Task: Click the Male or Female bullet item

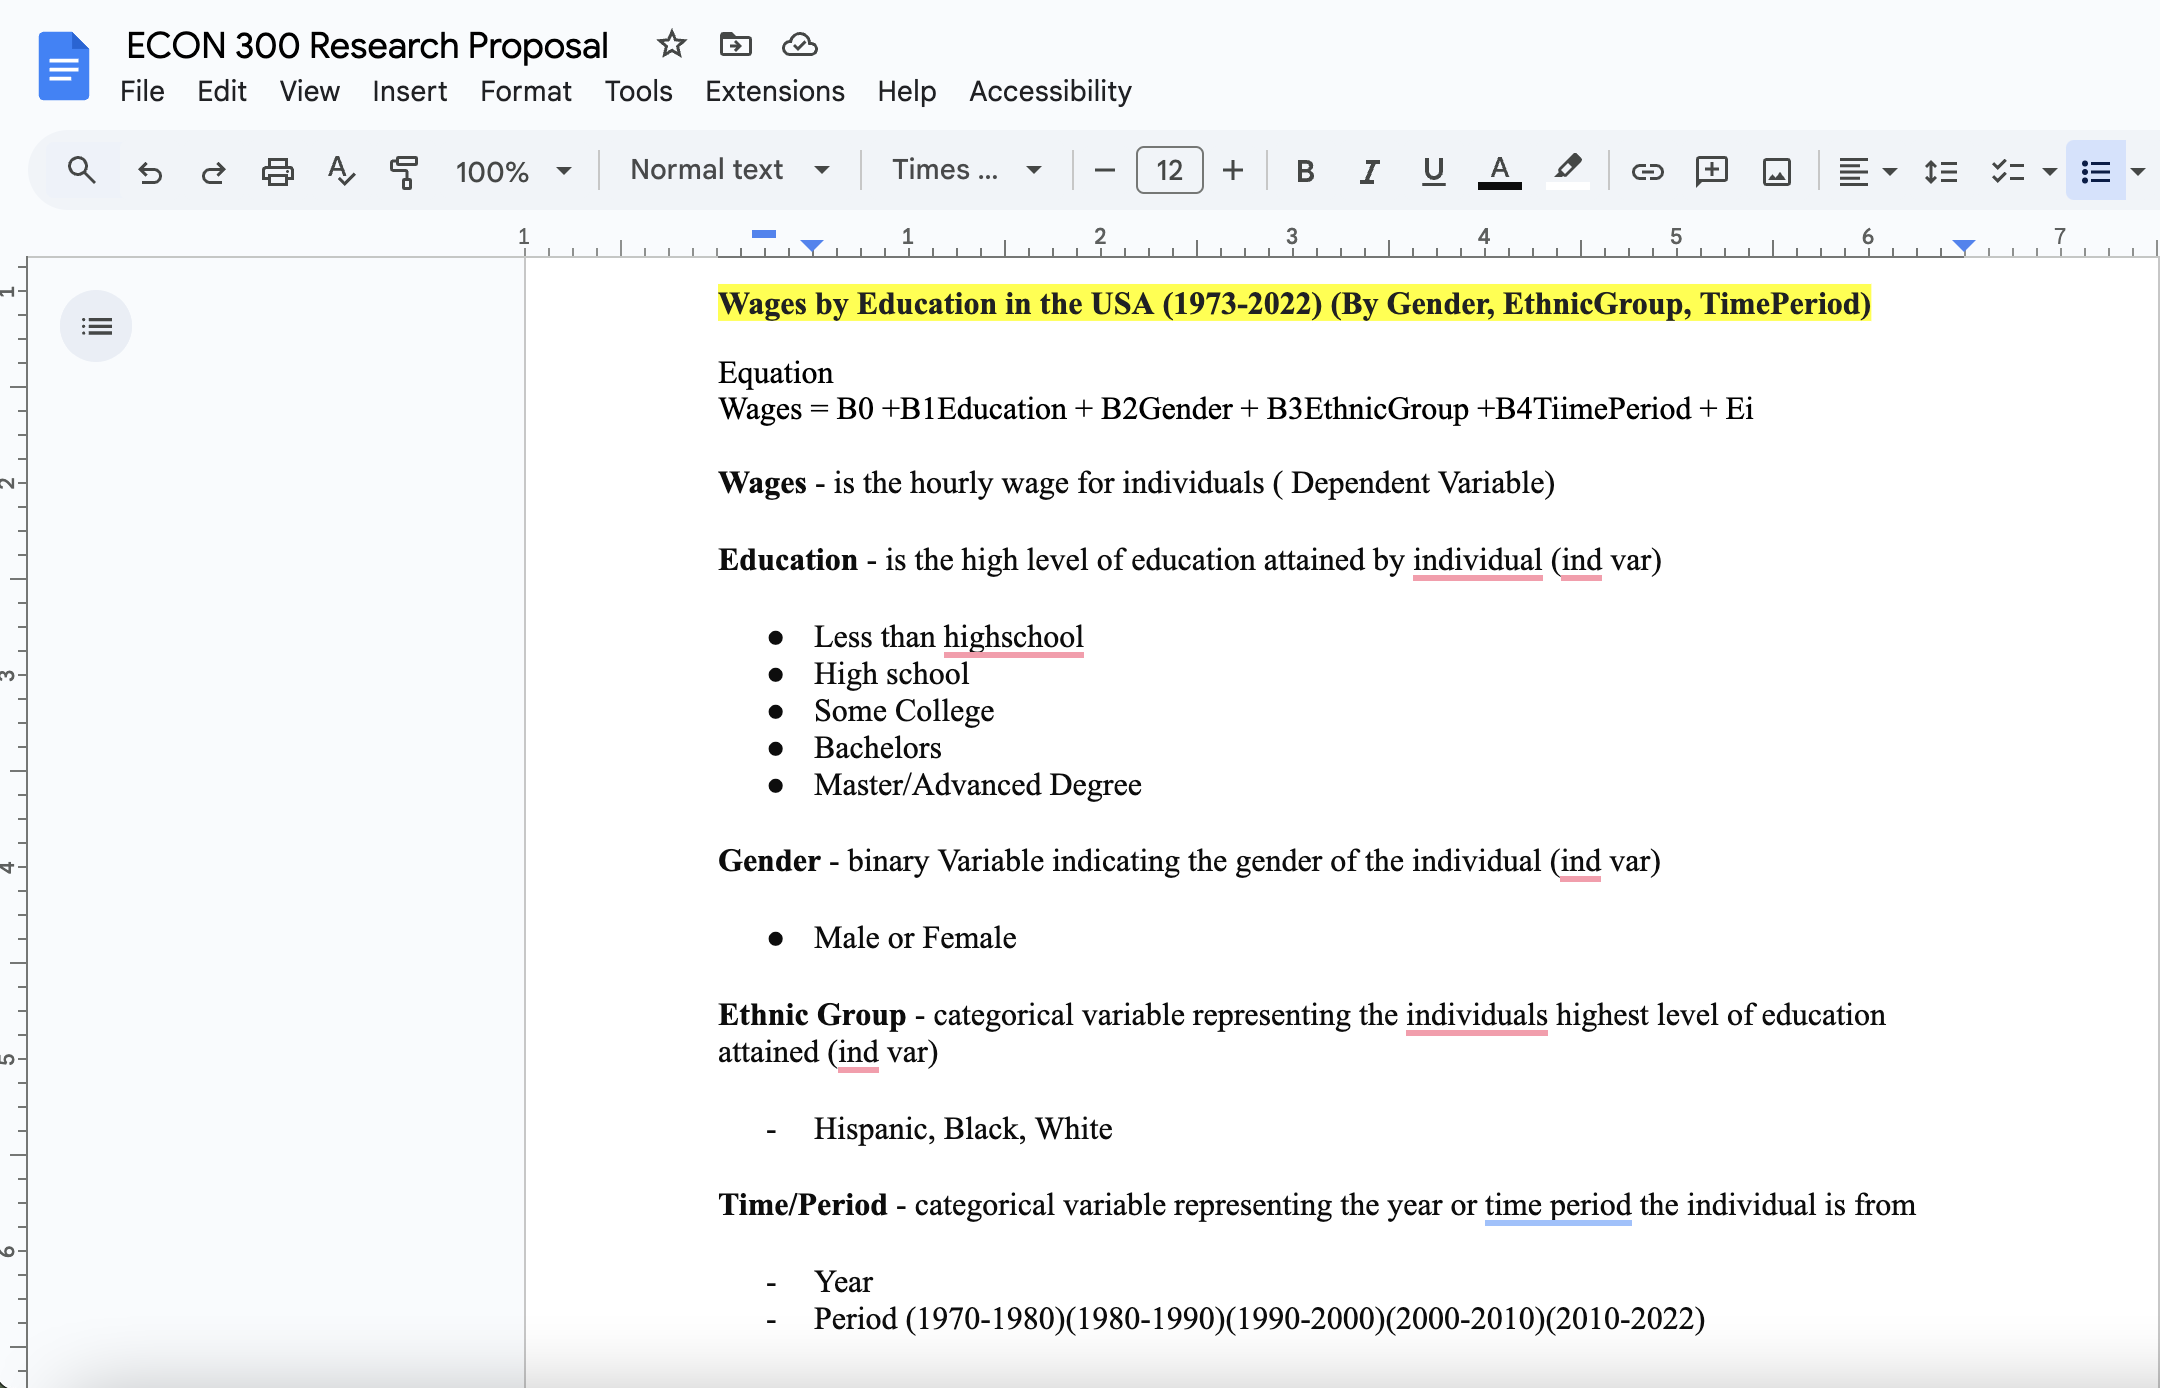Action: point(915,938)
